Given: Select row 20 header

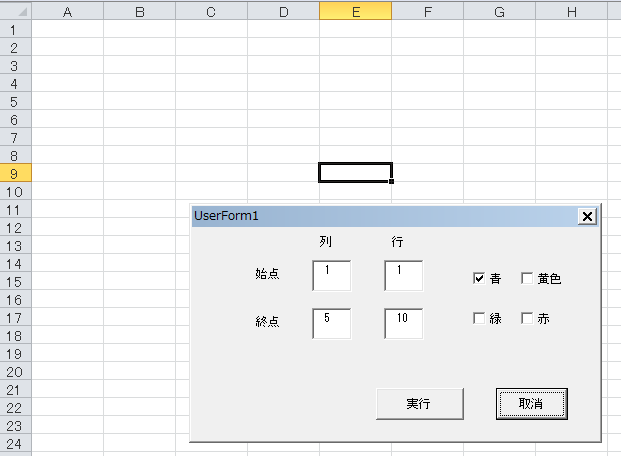Looking at the screenshot, I should [15, 371].
